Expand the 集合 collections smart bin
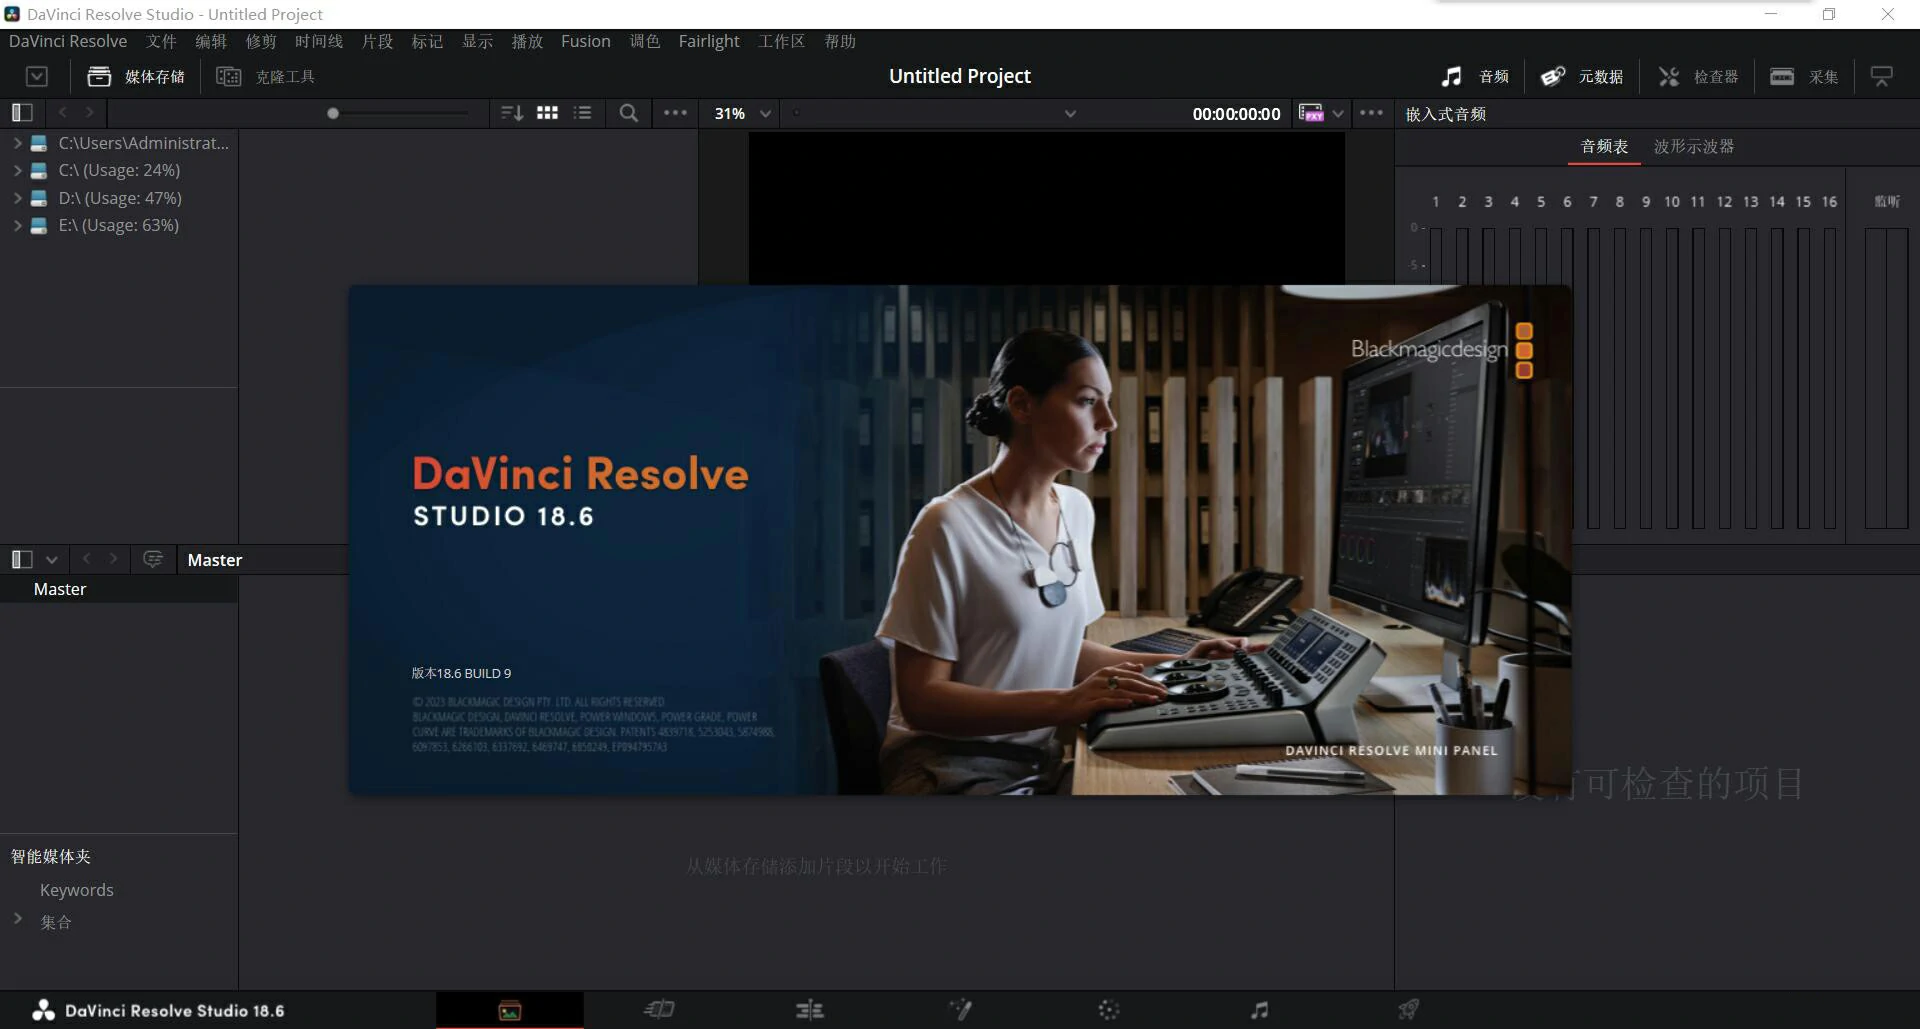This screenshot has height=1029, width=1920. tap(17, 918)
